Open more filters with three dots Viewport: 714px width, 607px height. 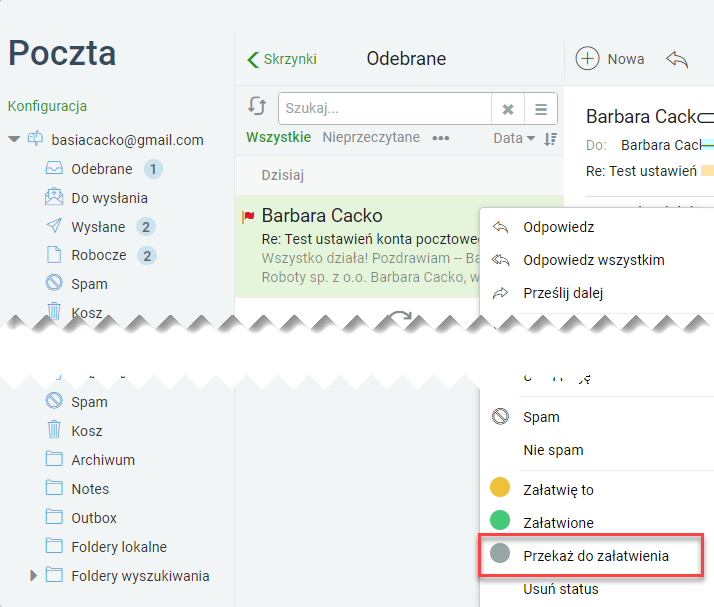point(440,138)
